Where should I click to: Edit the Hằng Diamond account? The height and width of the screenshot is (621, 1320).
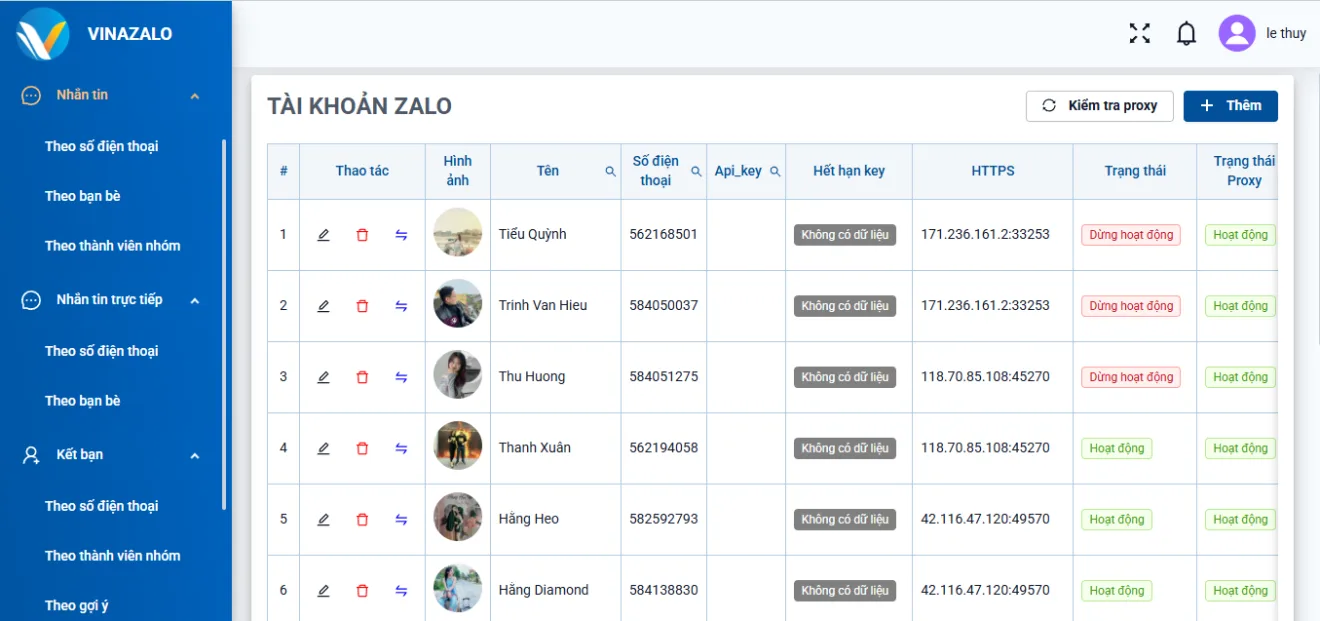(323, 591)
